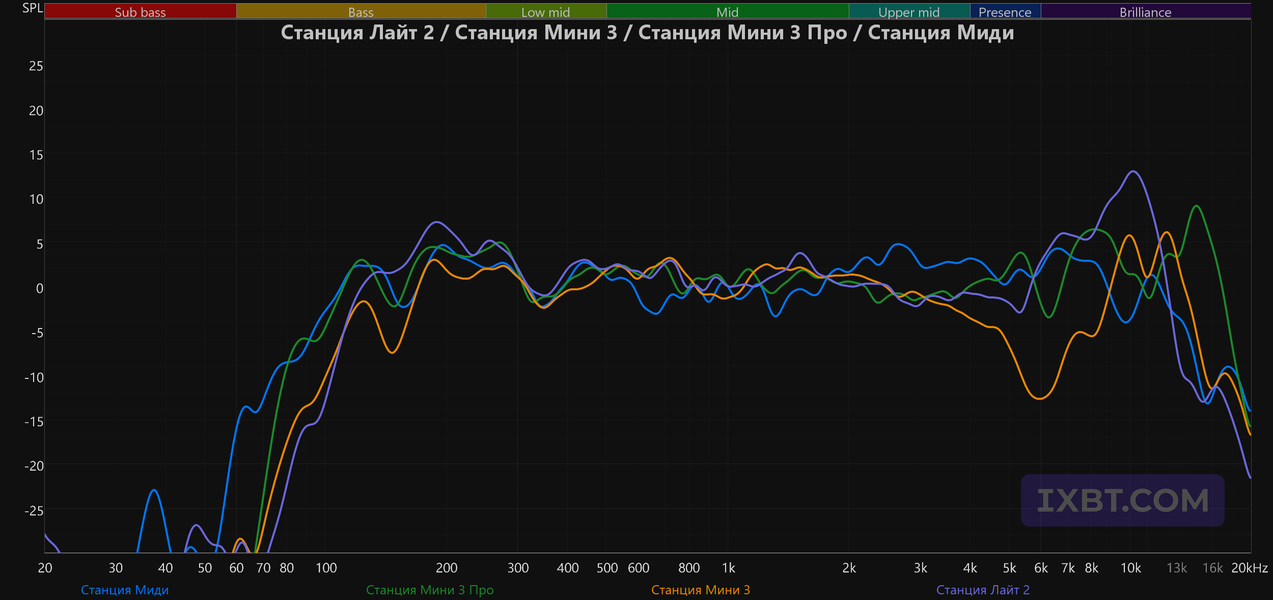Click the 500 frequency axis label
The width and height of the screenshot is (1273, 600).
(607, 568)
